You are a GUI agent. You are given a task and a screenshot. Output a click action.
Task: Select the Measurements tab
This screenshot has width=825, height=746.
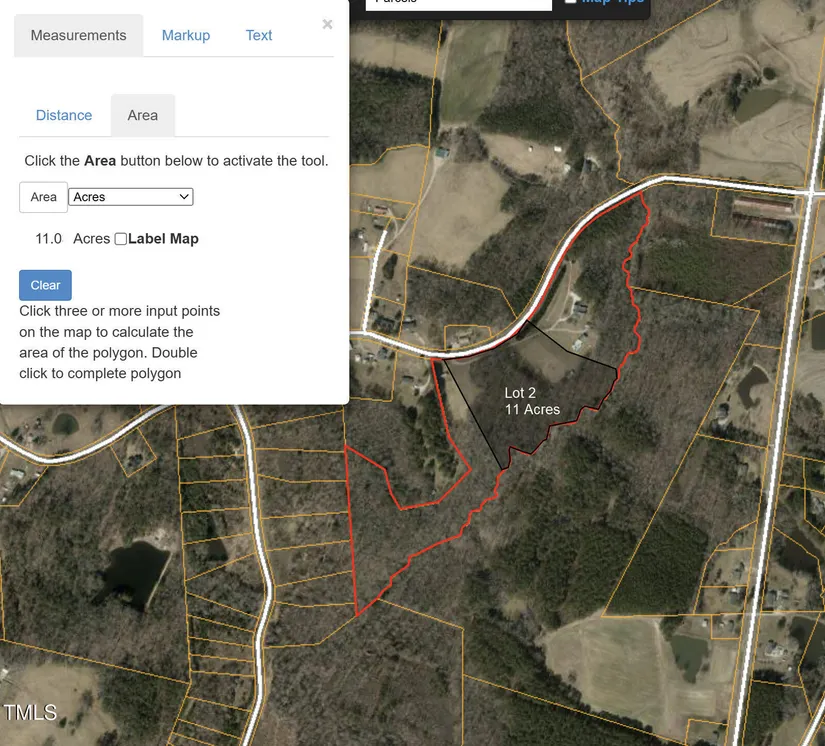pyautogui.click(x=78, y=35)
